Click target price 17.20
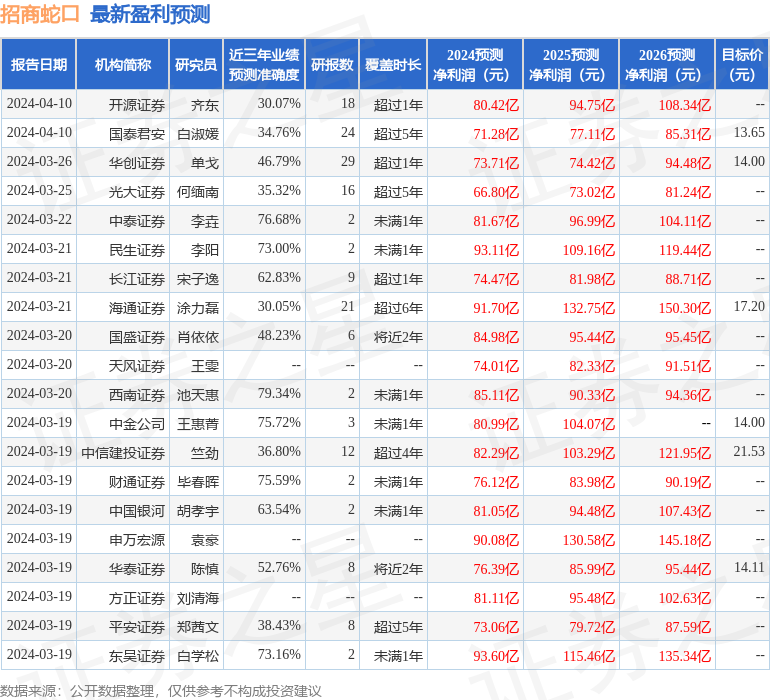The height and width of the screenshot is (700, 770). (x=749, y=307)
